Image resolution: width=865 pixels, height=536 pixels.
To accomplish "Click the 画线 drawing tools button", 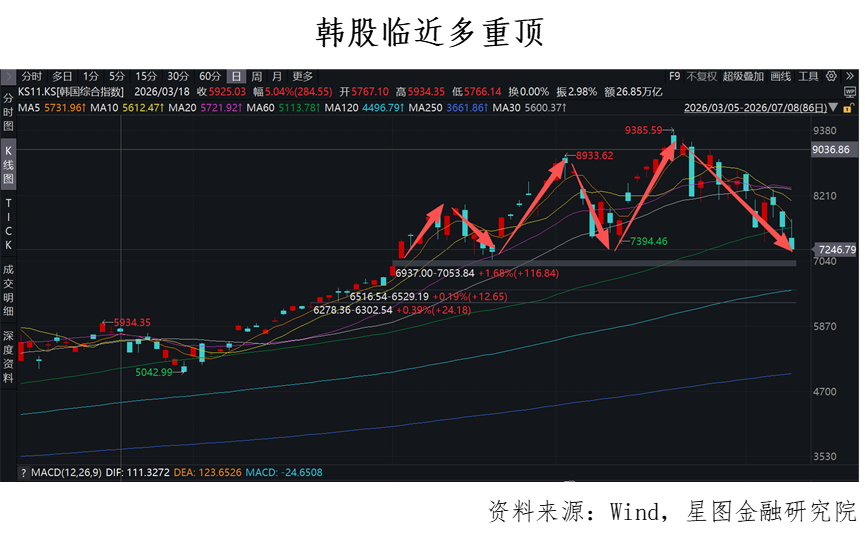I will point(781,76).
